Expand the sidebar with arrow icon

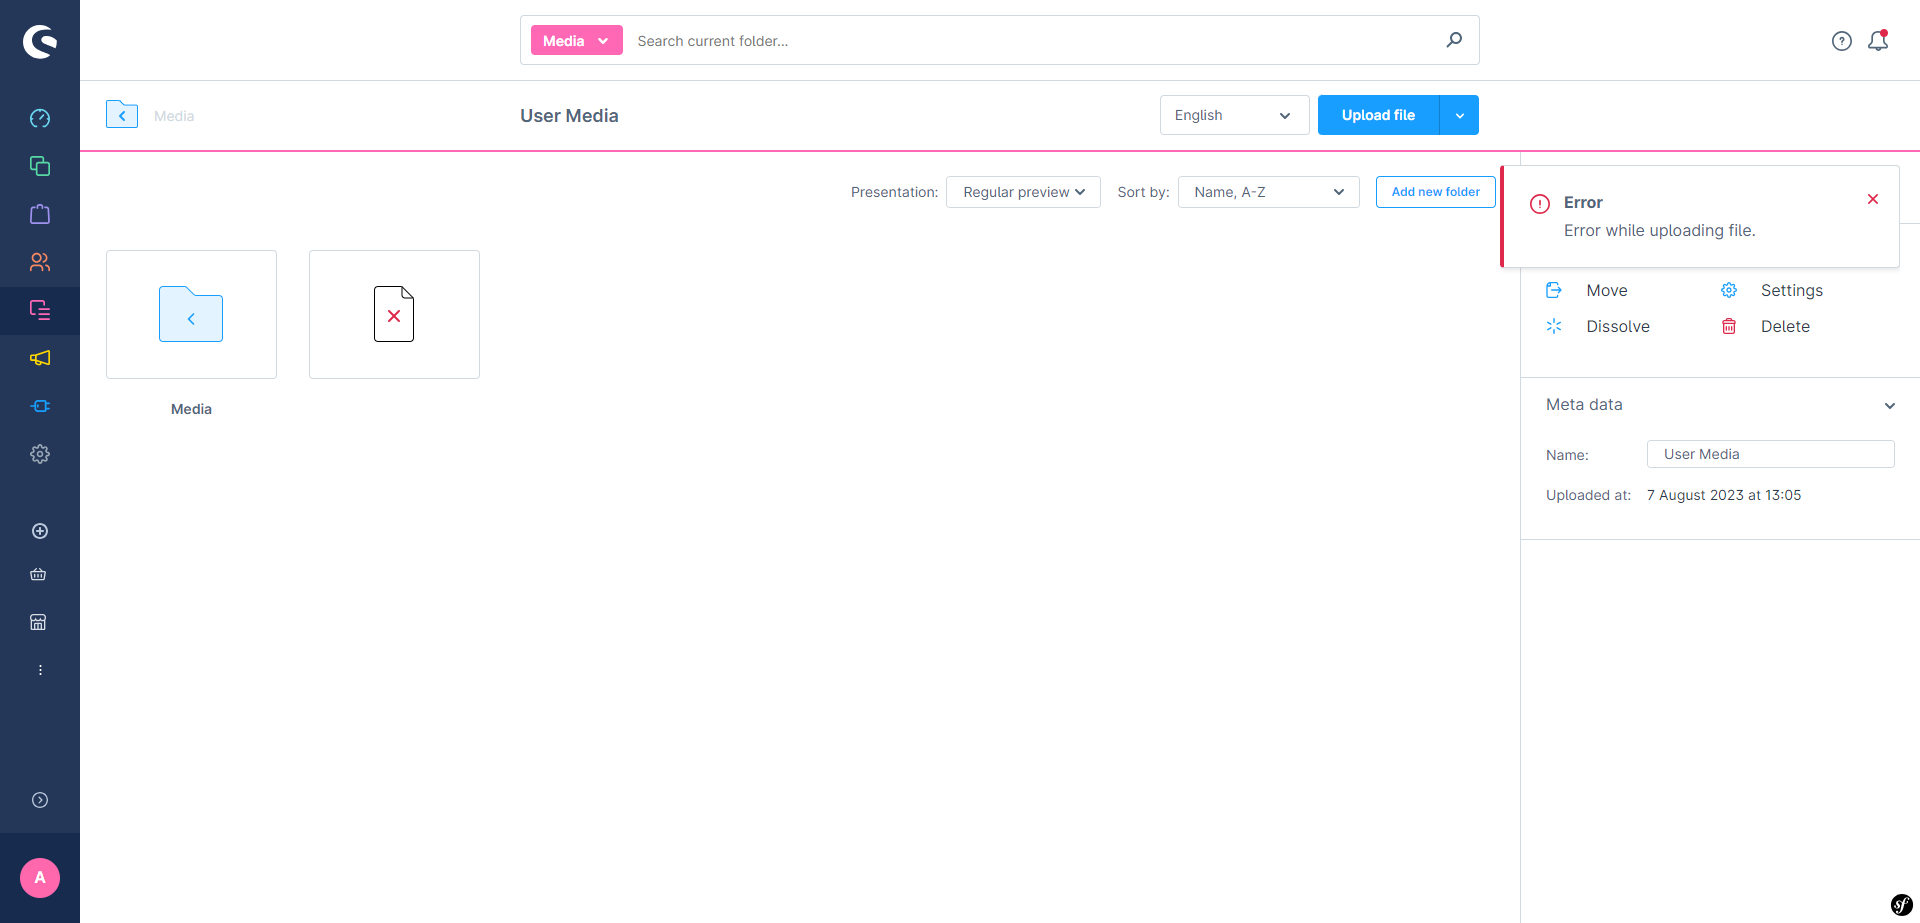click(40, 800)
